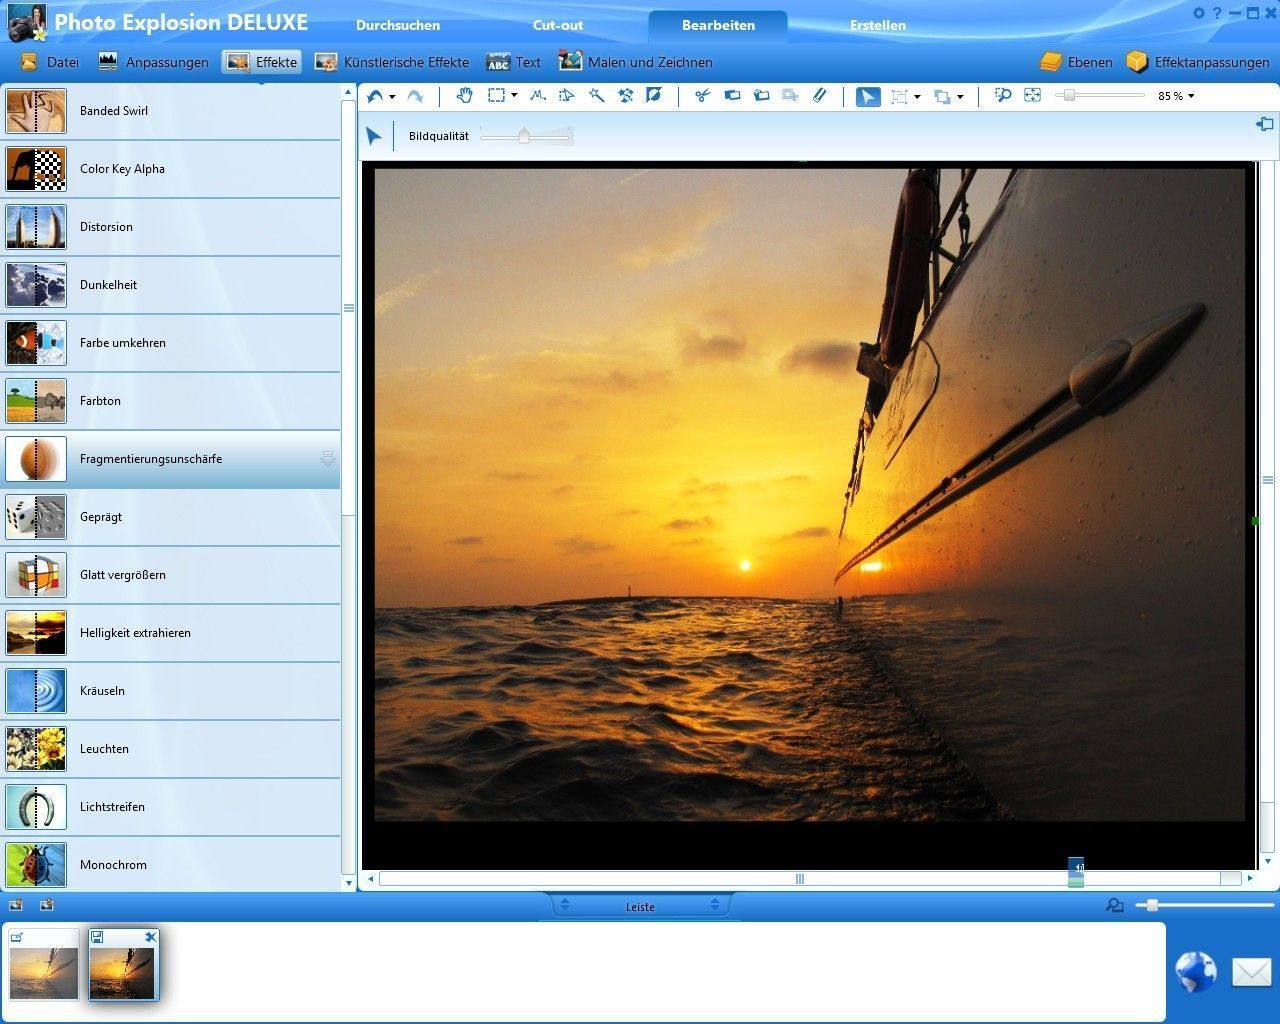
Task: Click the Künstlerische Effekte button
Action: pos(392,62)
